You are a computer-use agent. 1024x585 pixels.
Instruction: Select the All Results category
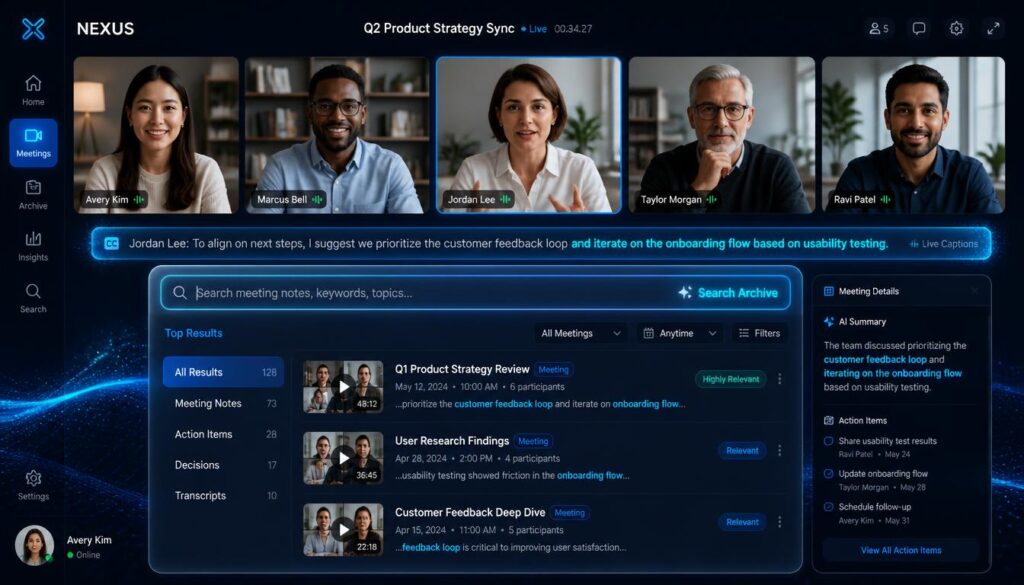tap(223, 372)
